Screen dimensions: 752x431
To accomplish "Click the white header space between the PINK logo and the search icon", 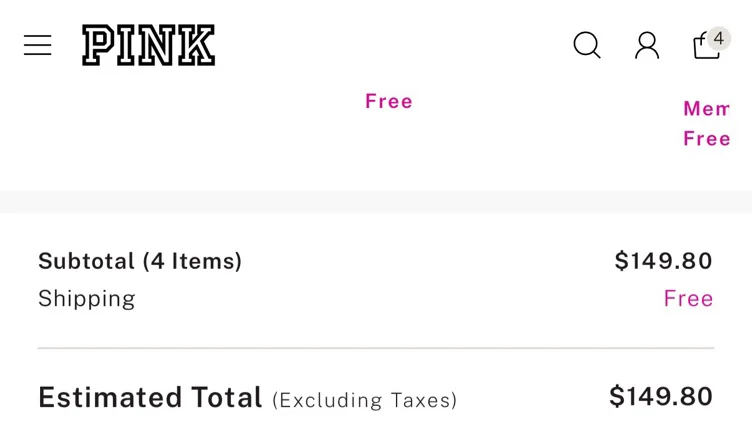I will [393, 45].
